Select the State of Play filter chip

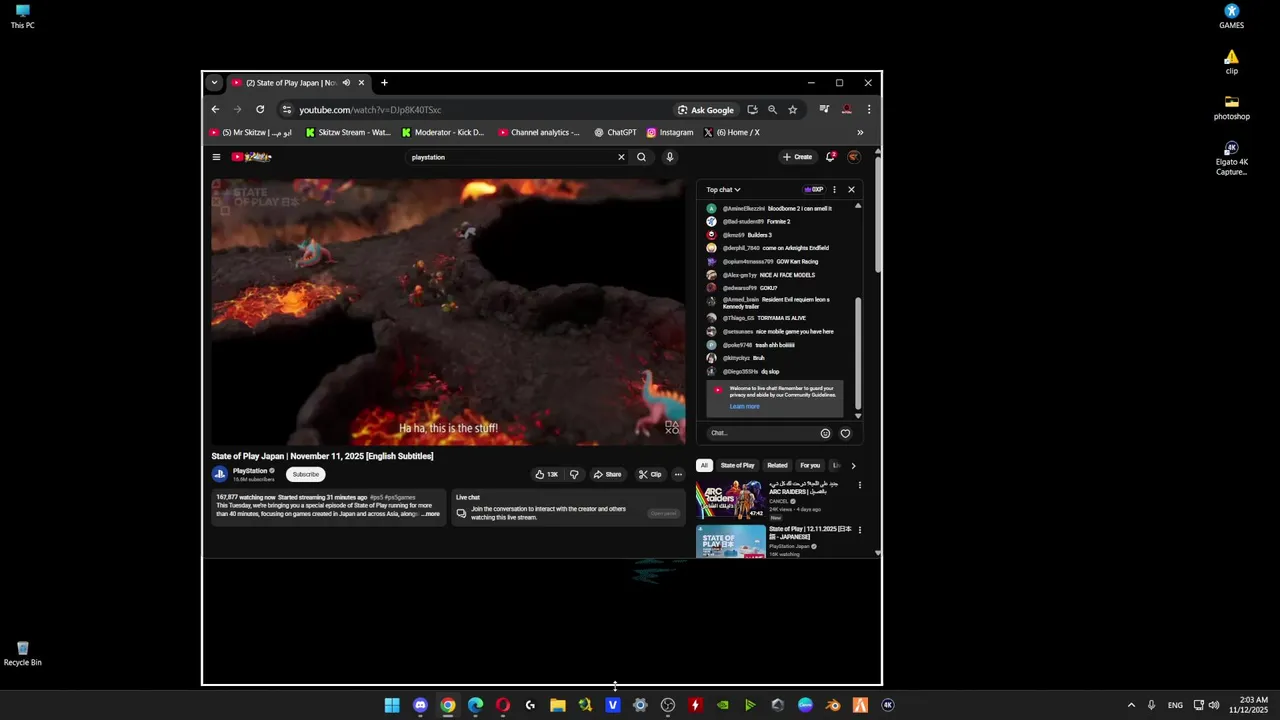click(738, 465)
